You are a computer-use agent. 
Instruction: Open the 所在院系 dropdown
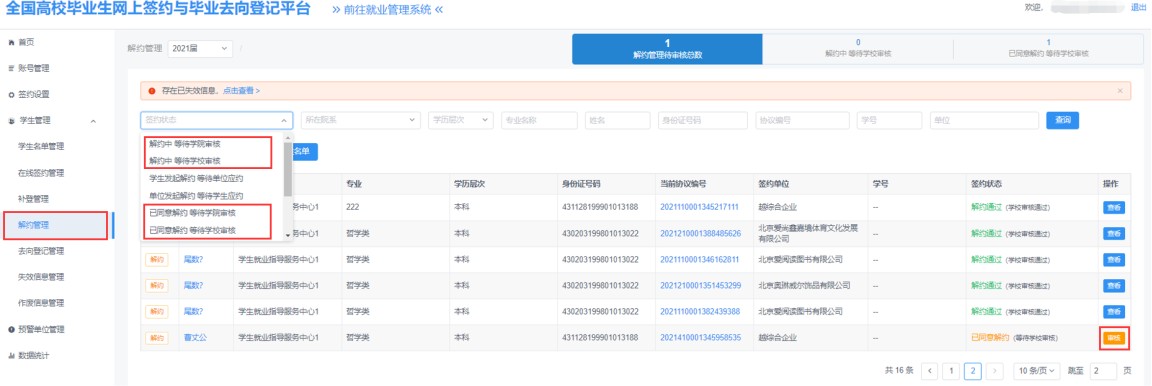(x=361, y=120)
